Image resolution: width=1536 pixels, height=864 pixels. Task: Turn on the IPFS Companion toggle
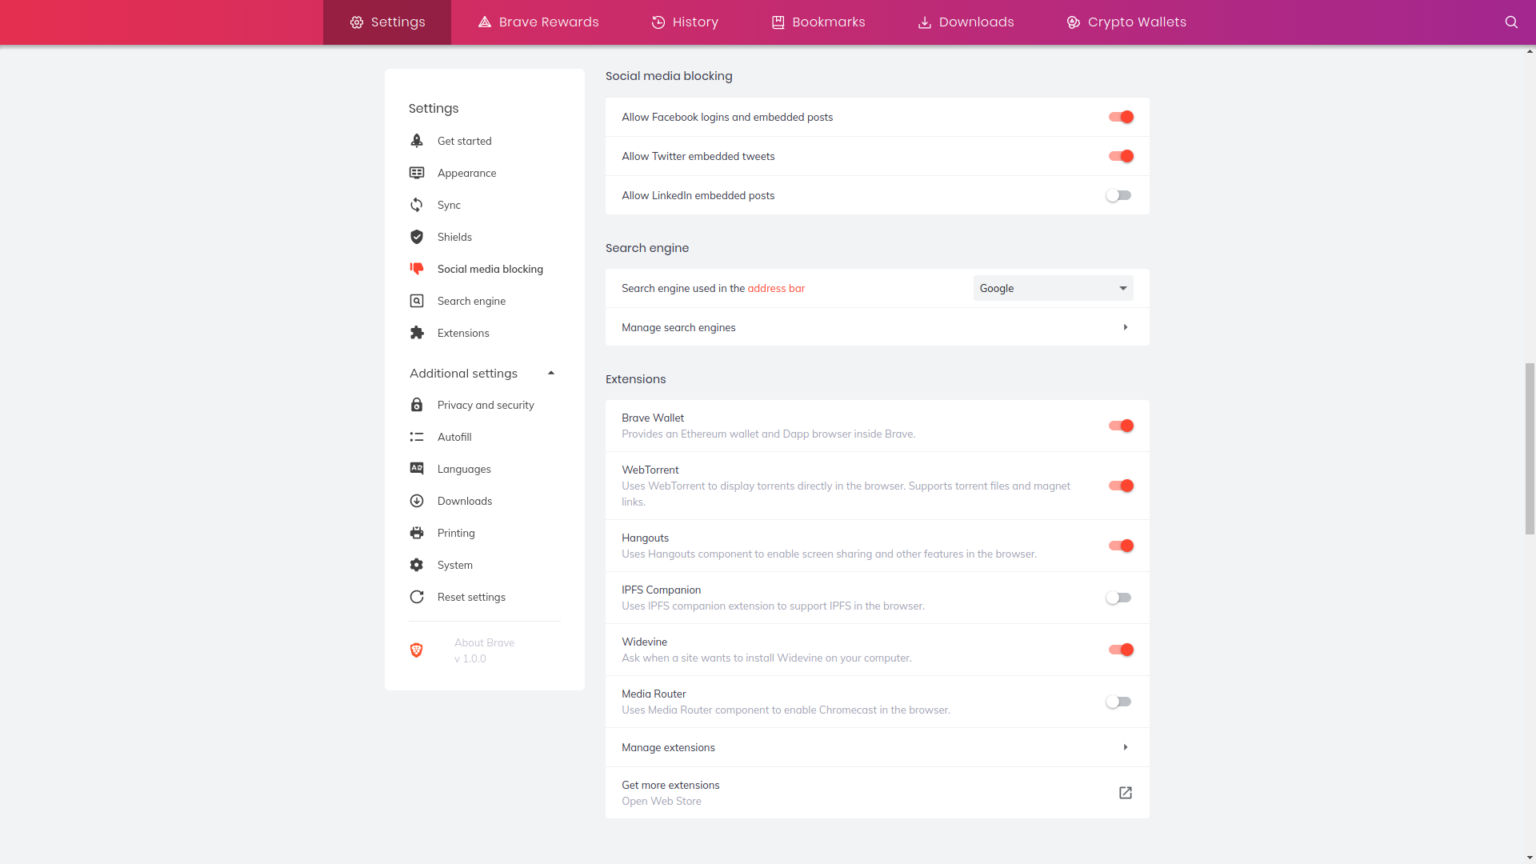point(1119,598)
